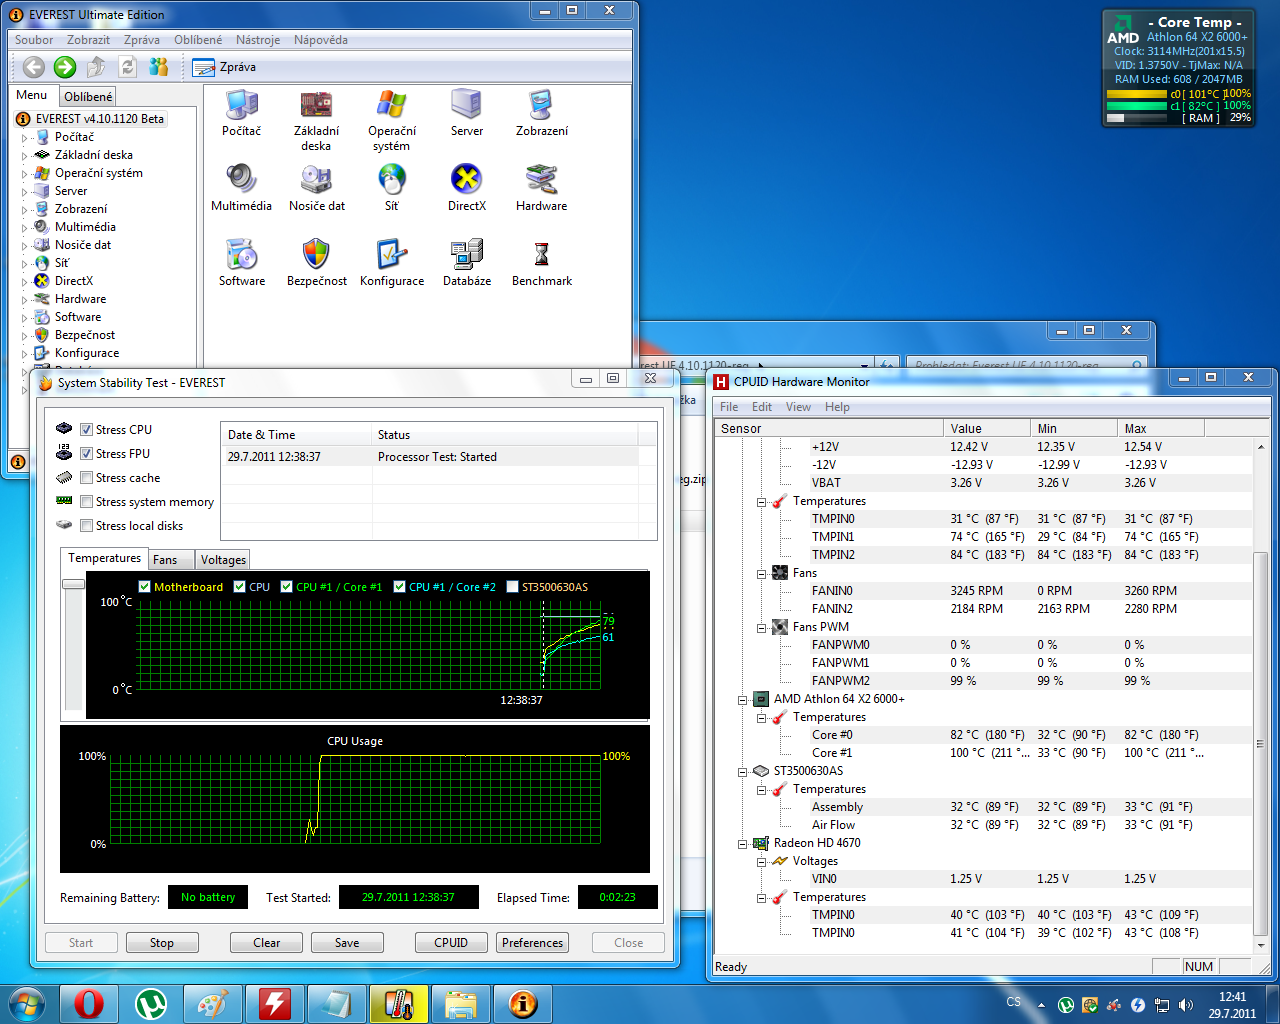
Task: Toggle the CPU graph checkbox
Action: (239, 587)
